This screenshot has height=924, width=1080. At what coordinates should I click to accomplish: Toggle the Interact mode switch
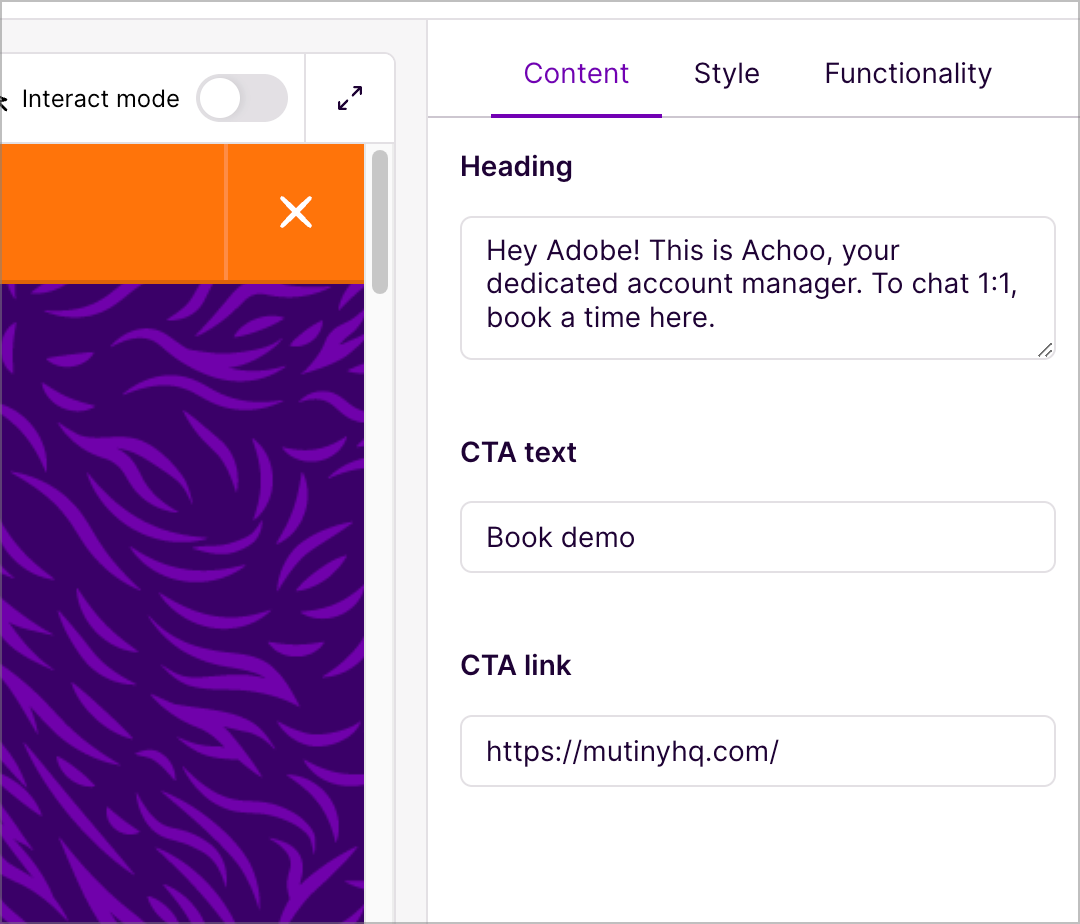[x=242, y=98]
